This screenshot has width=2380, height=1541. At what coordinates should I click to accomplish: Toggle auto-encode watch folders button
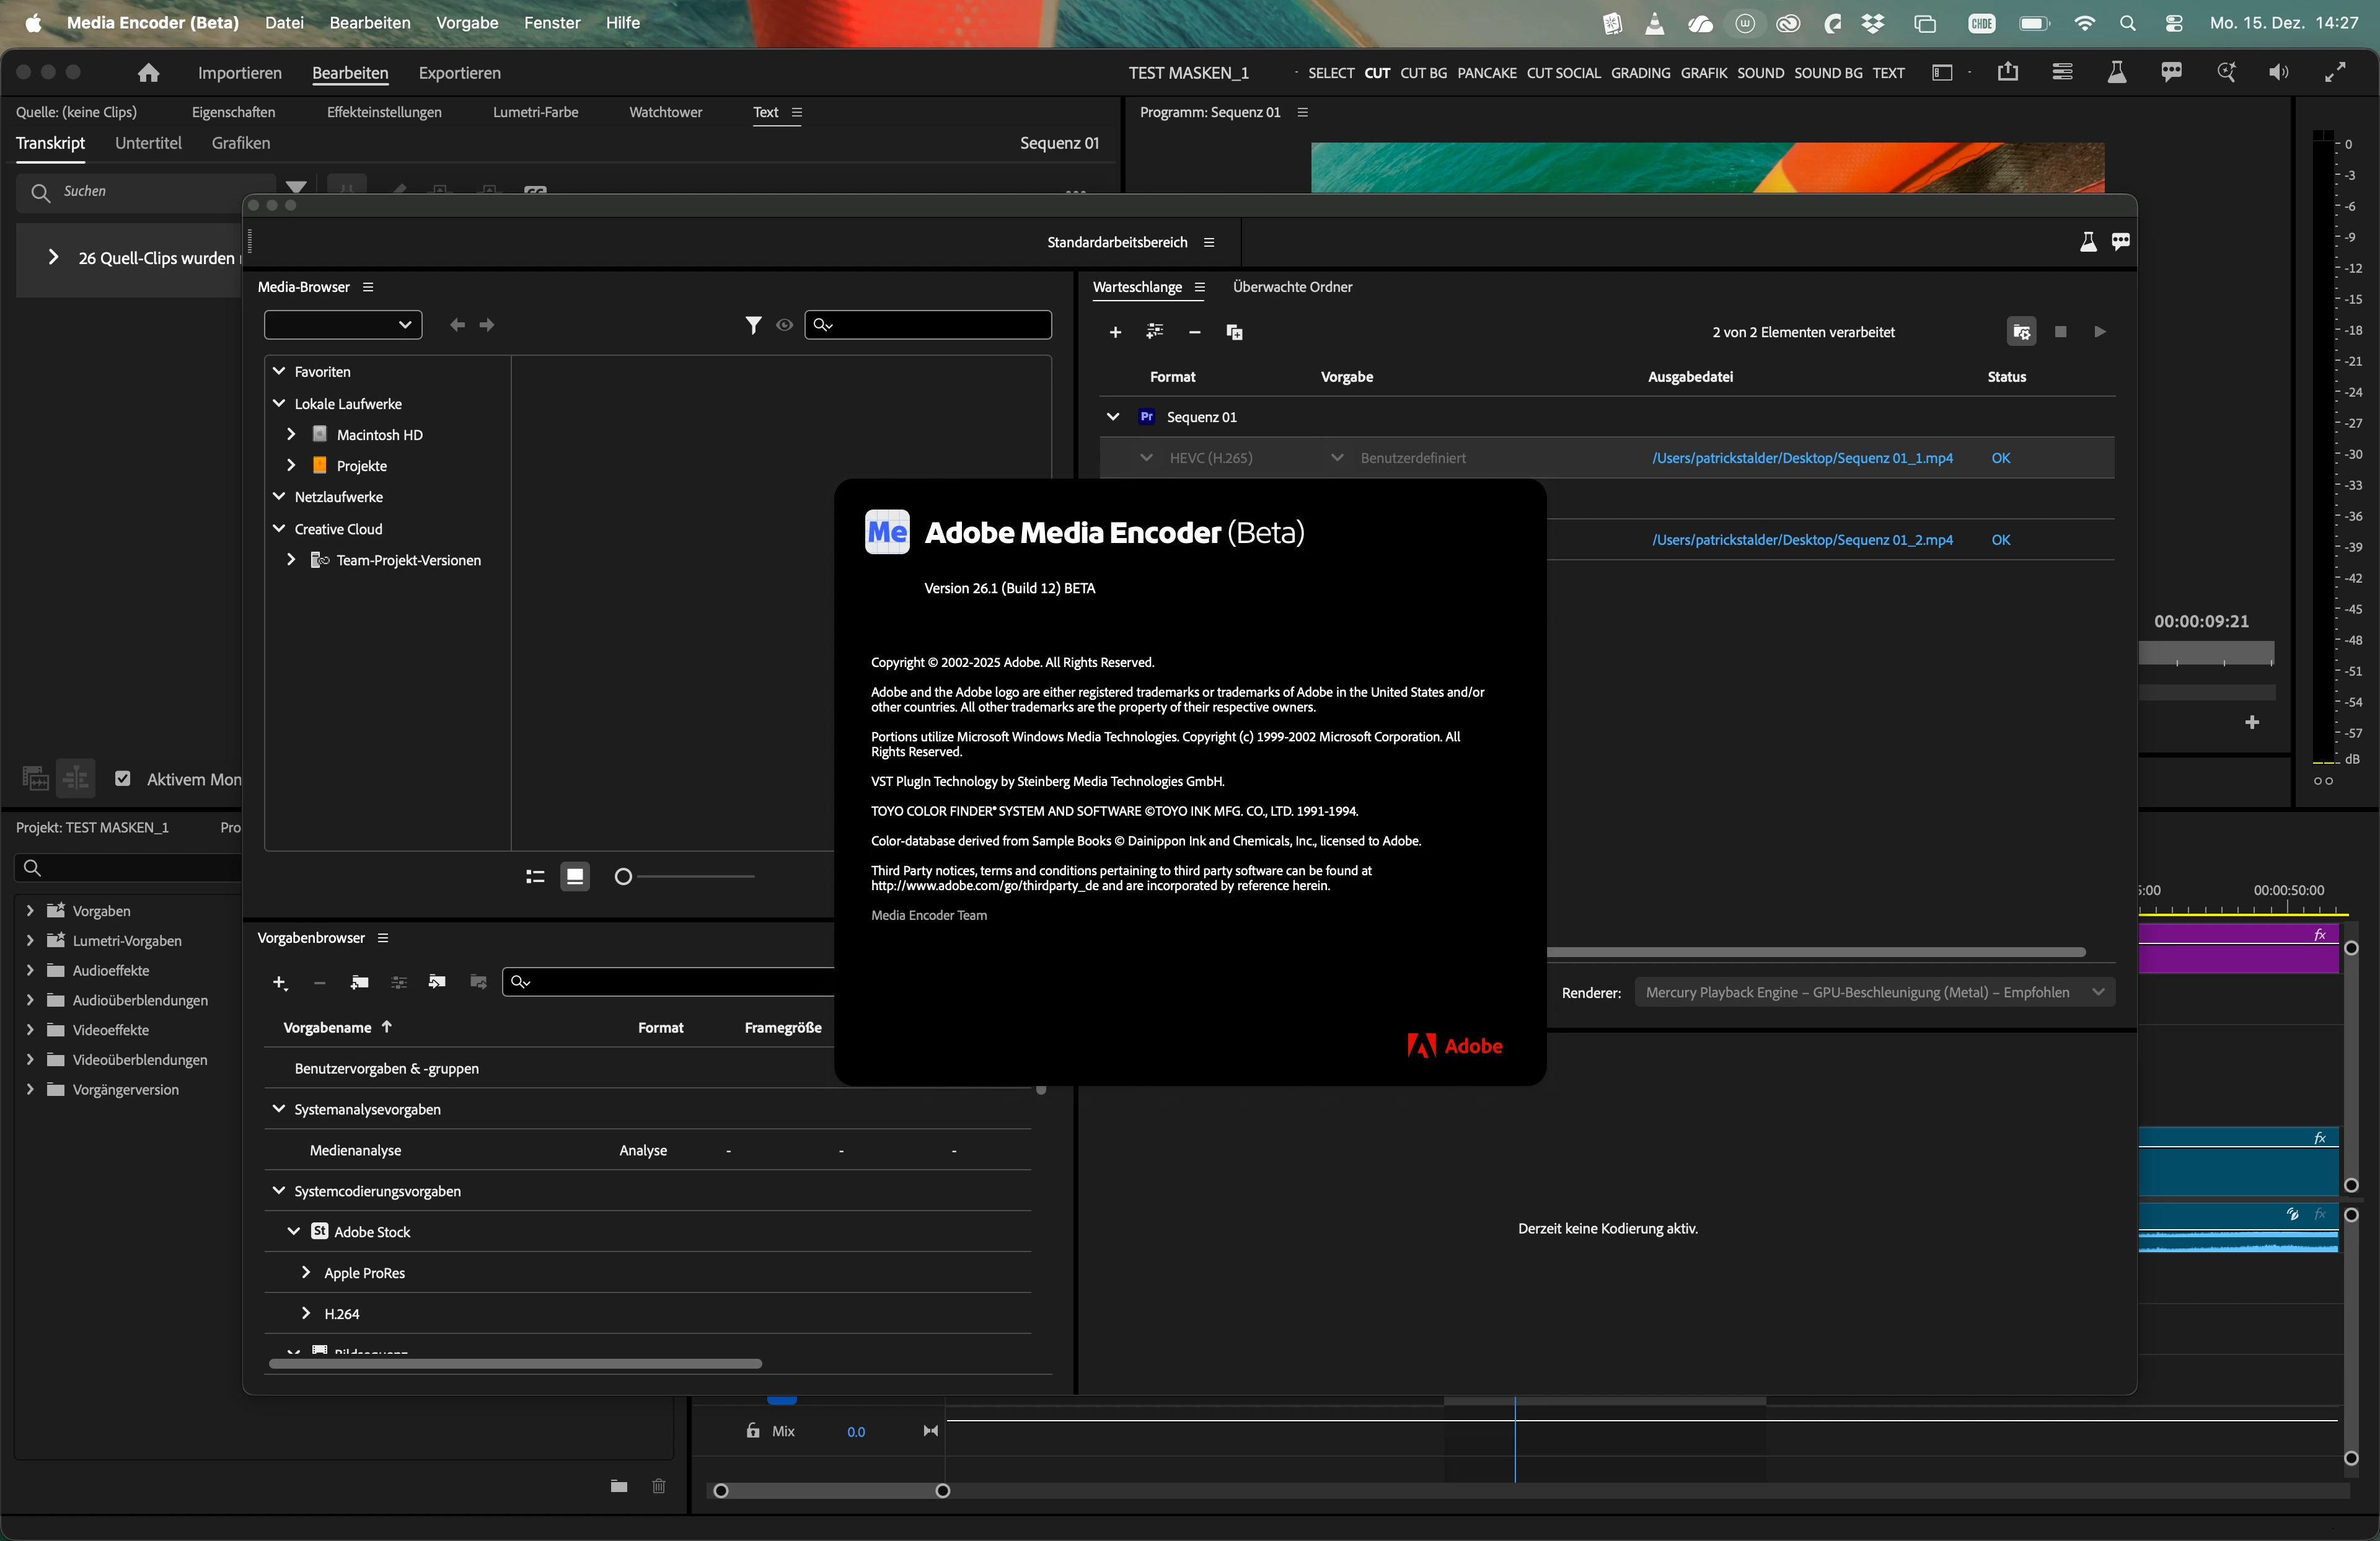[x=2021, y=332]
